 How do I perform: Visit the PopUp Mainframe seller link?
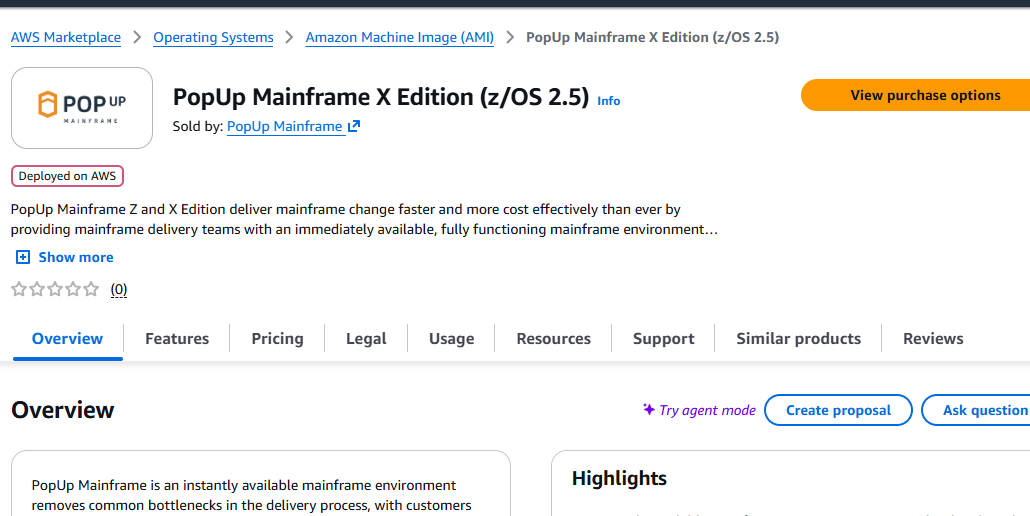[285, 126]
